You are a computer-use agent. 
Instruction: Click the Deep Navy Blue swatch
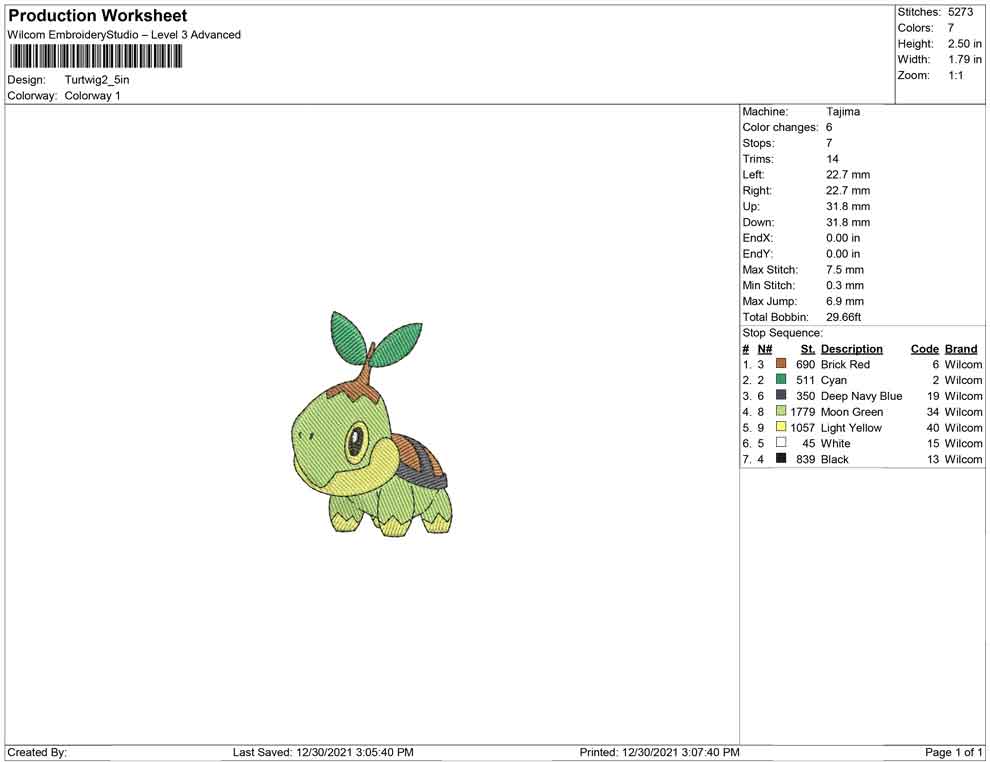coord(781,396)
